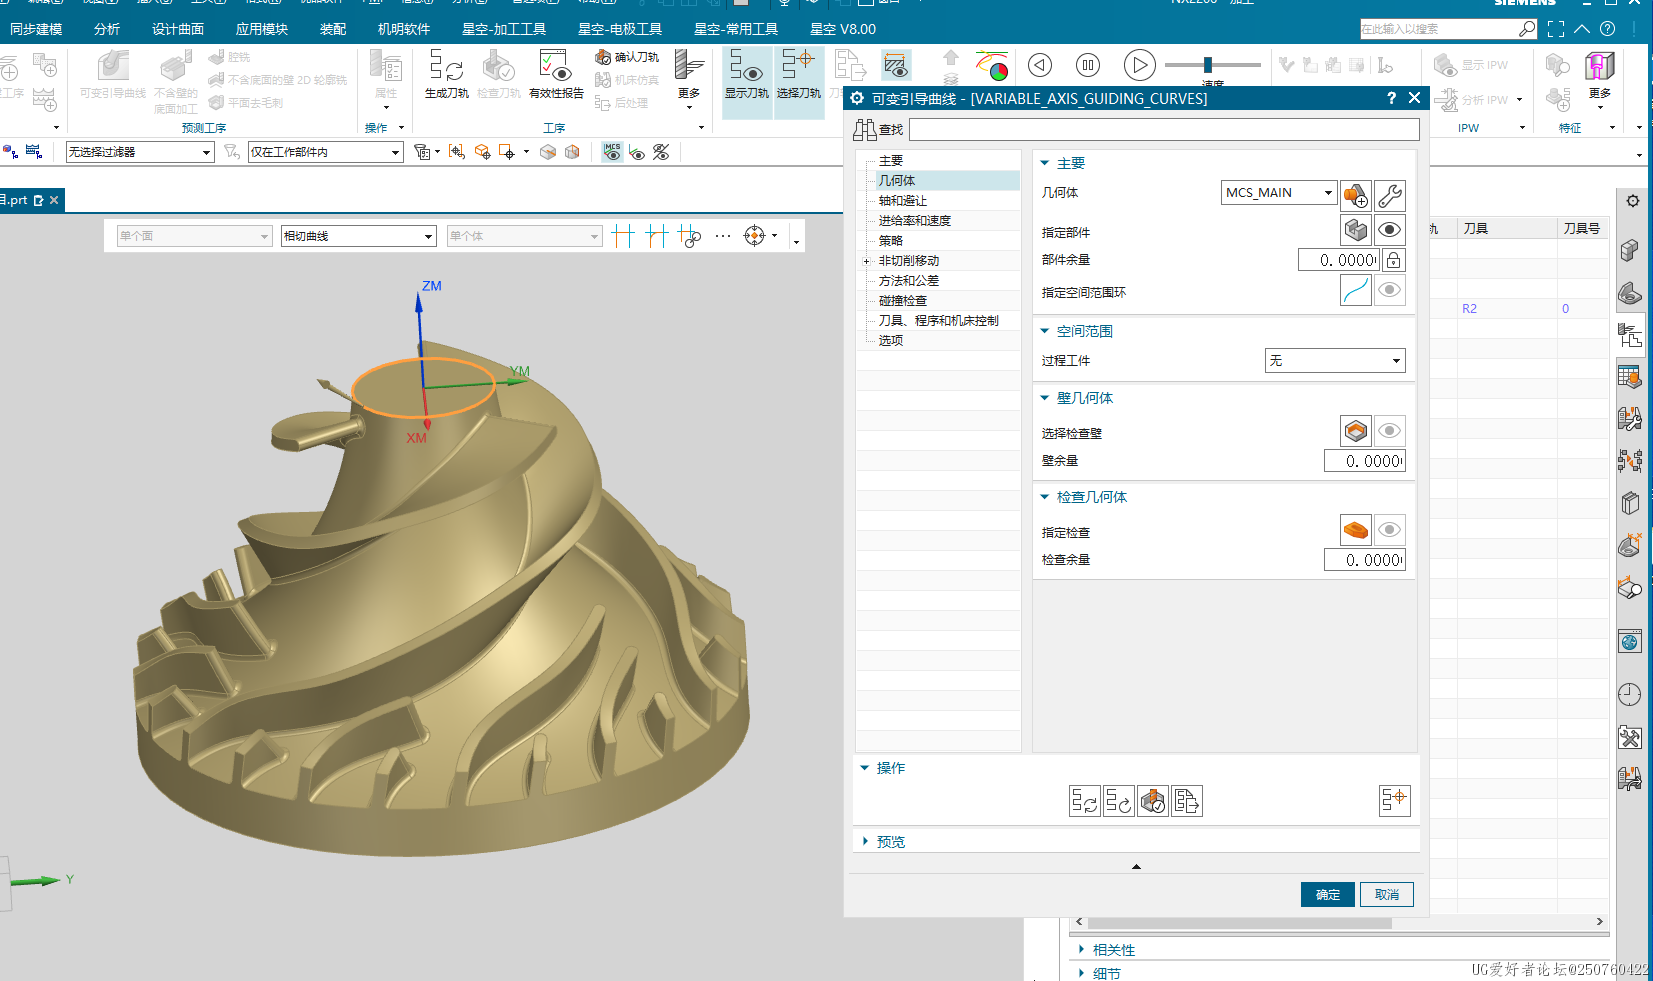1653x981 pixels.
Task: Click the 取消 cancel button
Action: point(1387,894)
